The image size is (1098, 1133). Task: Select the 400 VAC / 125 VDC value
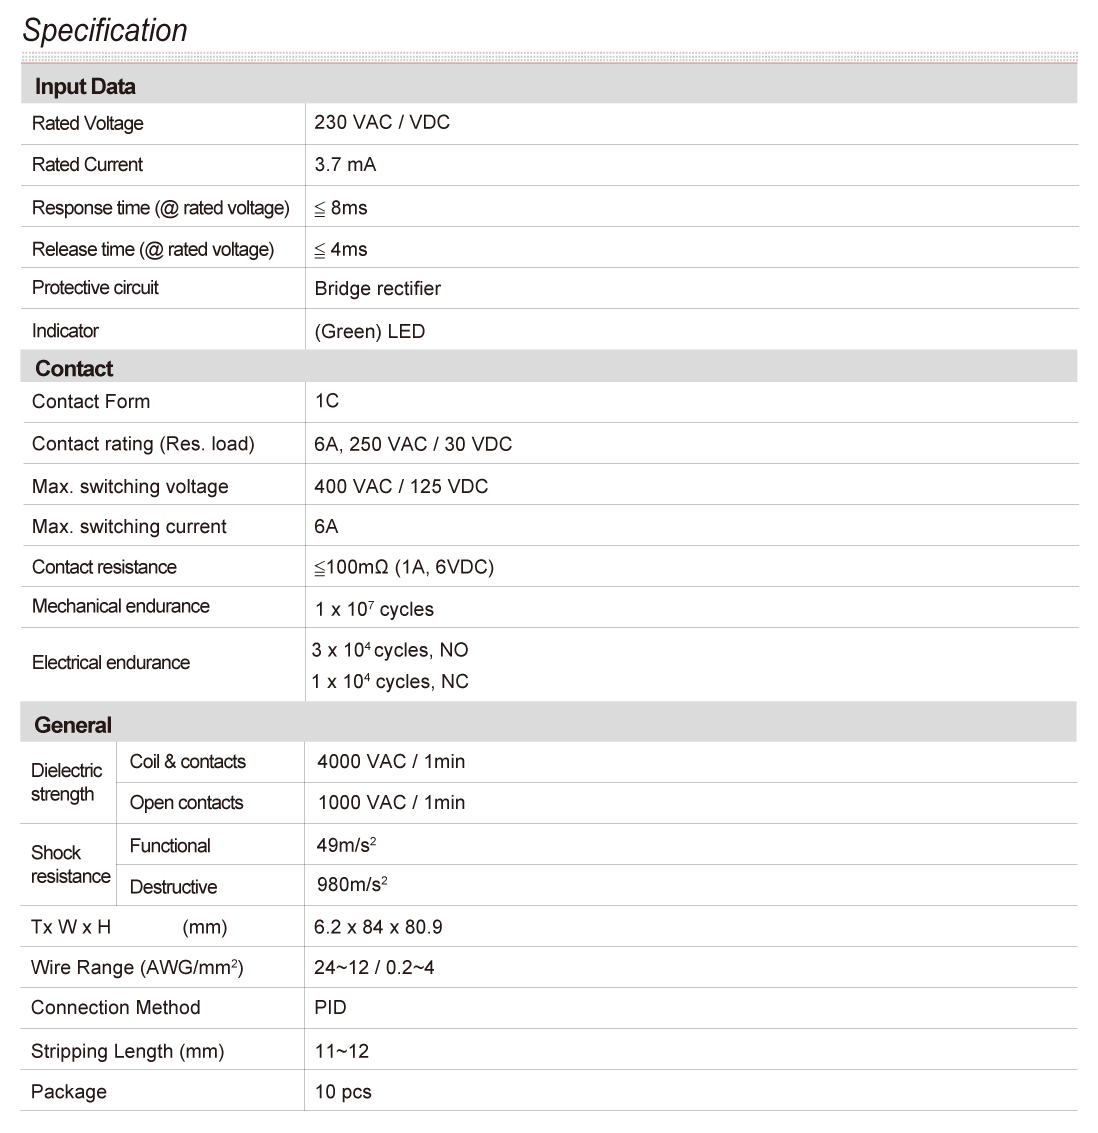click(x=401, y=487)
